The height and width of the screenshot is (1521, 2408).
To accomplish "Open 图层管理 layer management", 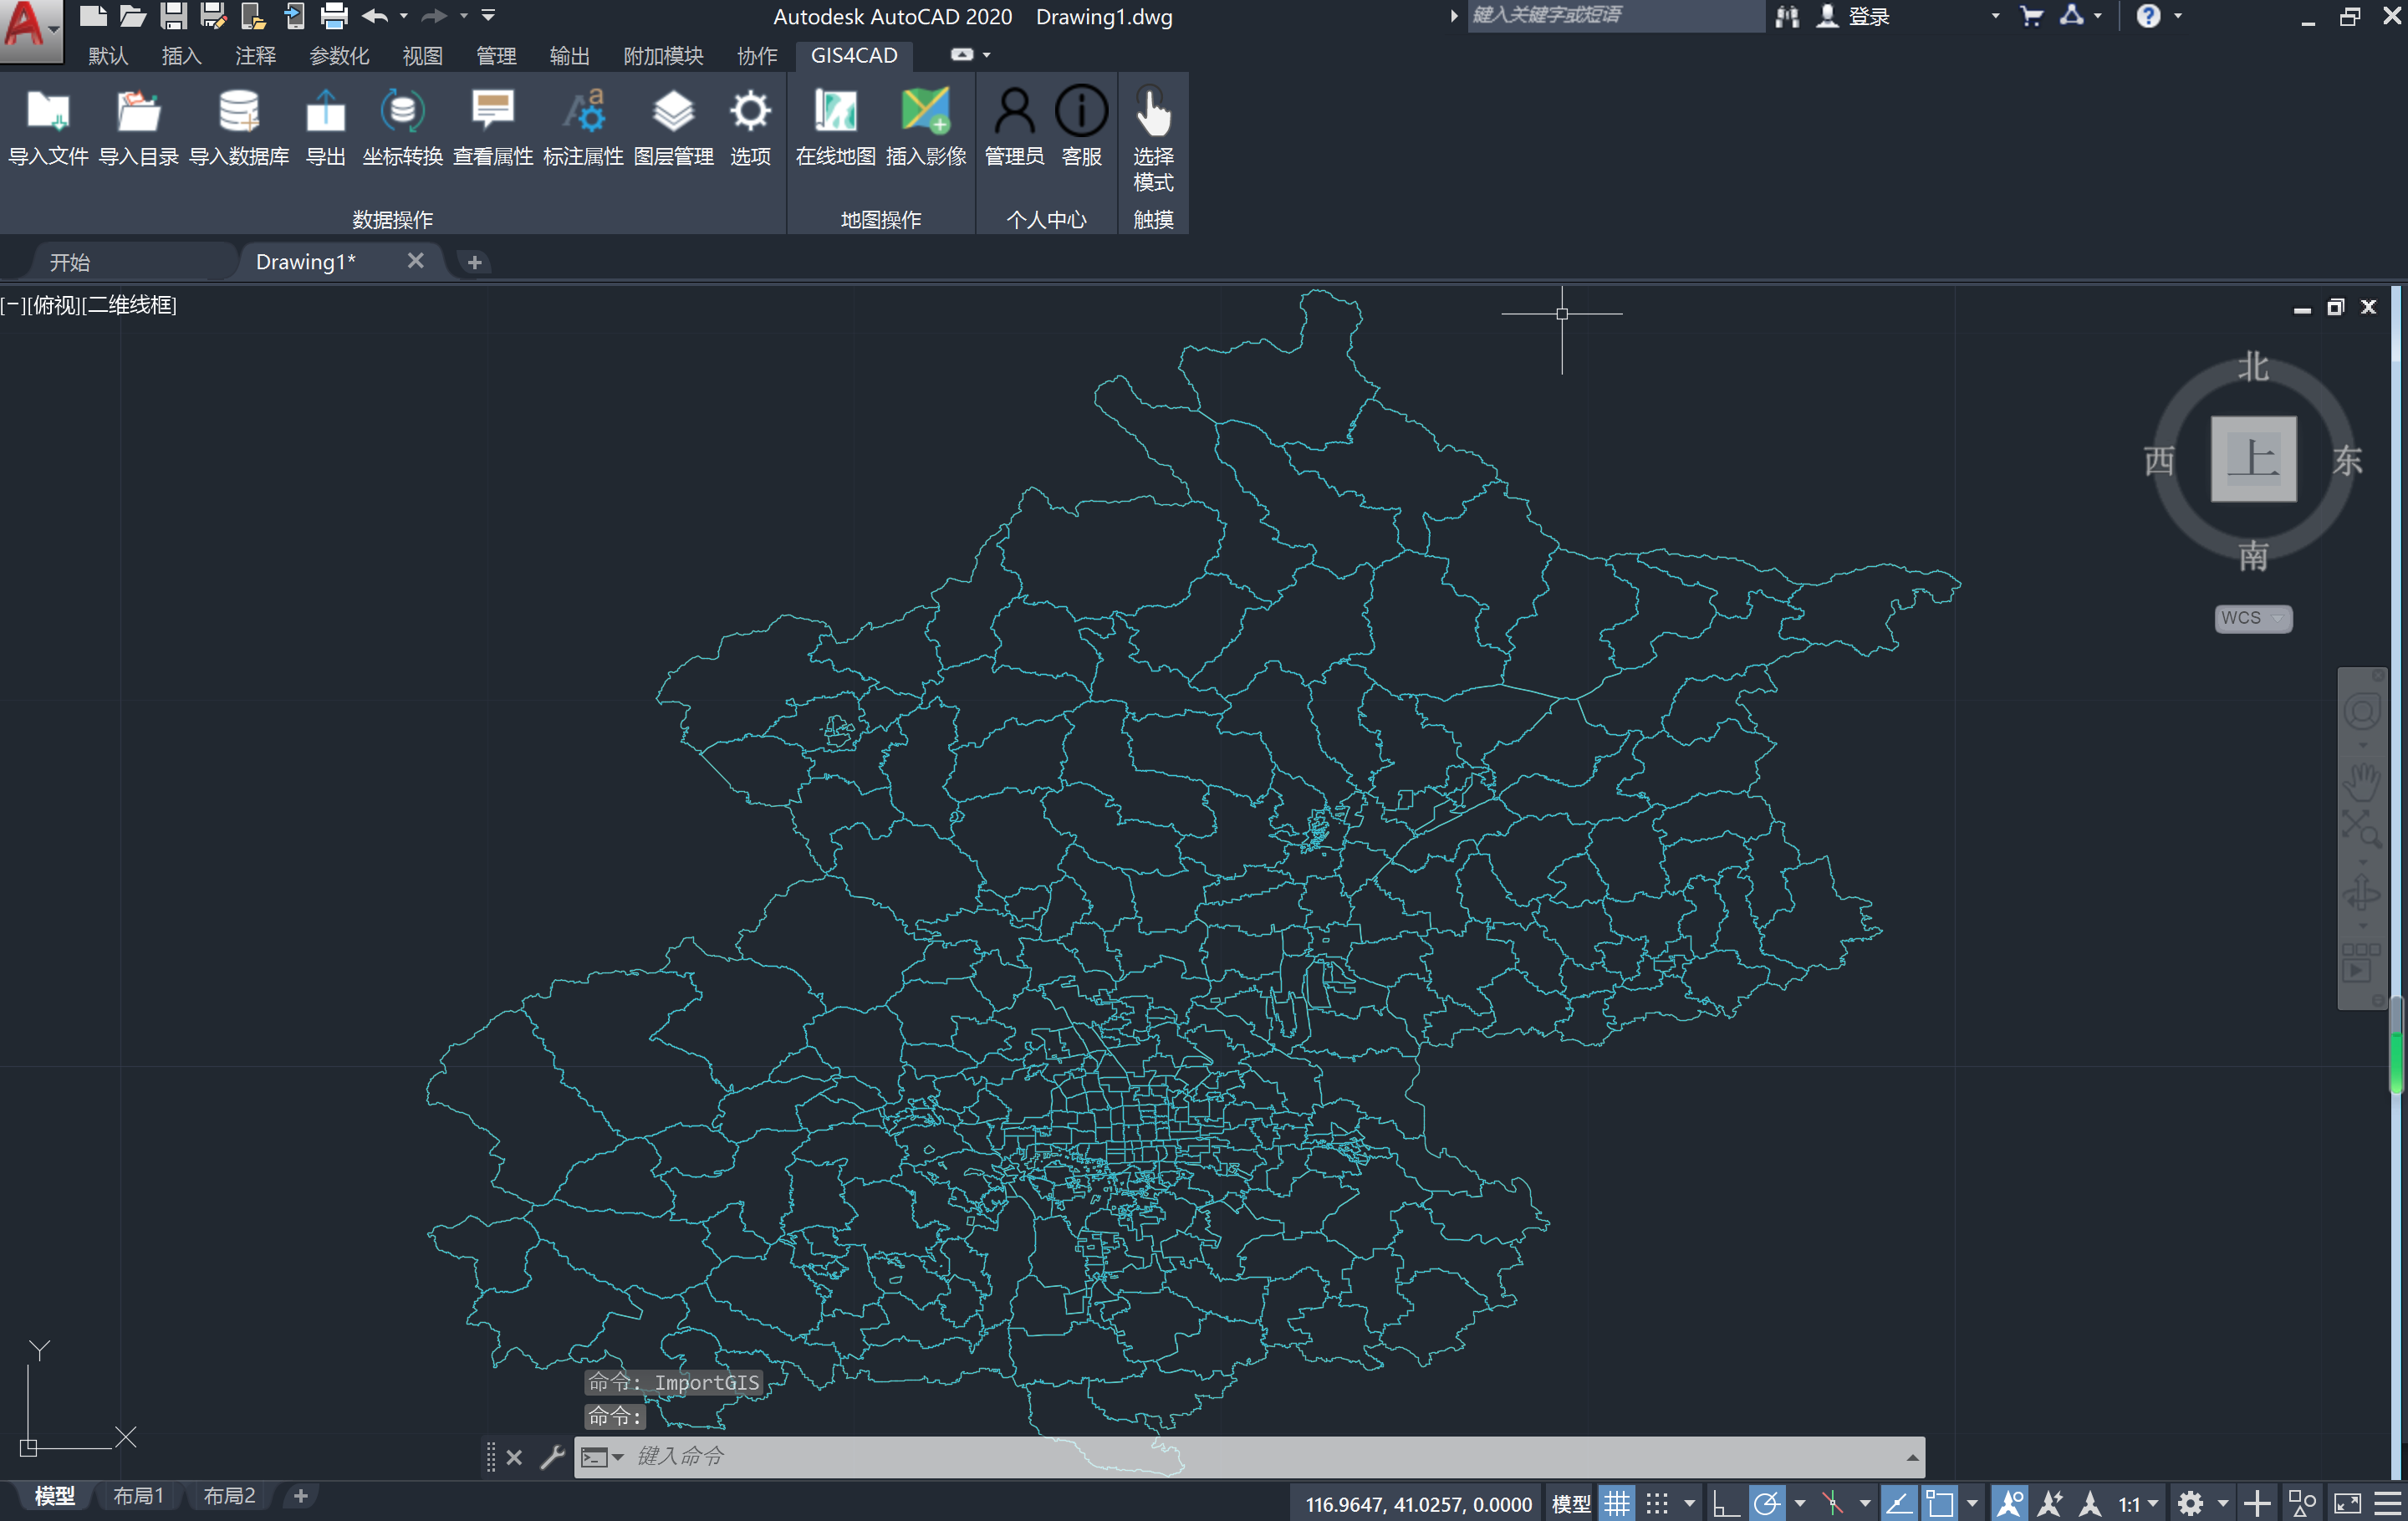I will pyautogui.click(x=673, y=112).
